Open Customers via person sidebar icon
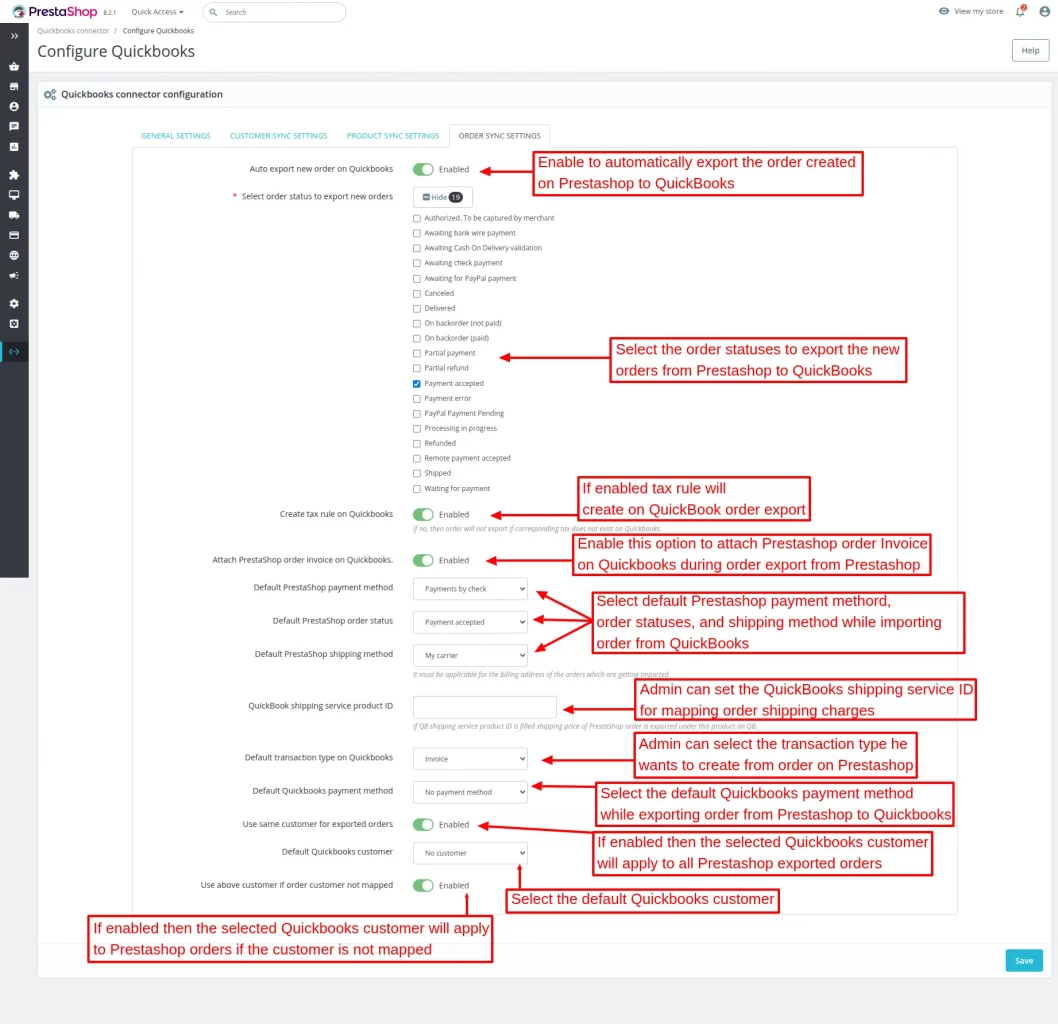1058x1024 pixels. click(x=14, y=107)
